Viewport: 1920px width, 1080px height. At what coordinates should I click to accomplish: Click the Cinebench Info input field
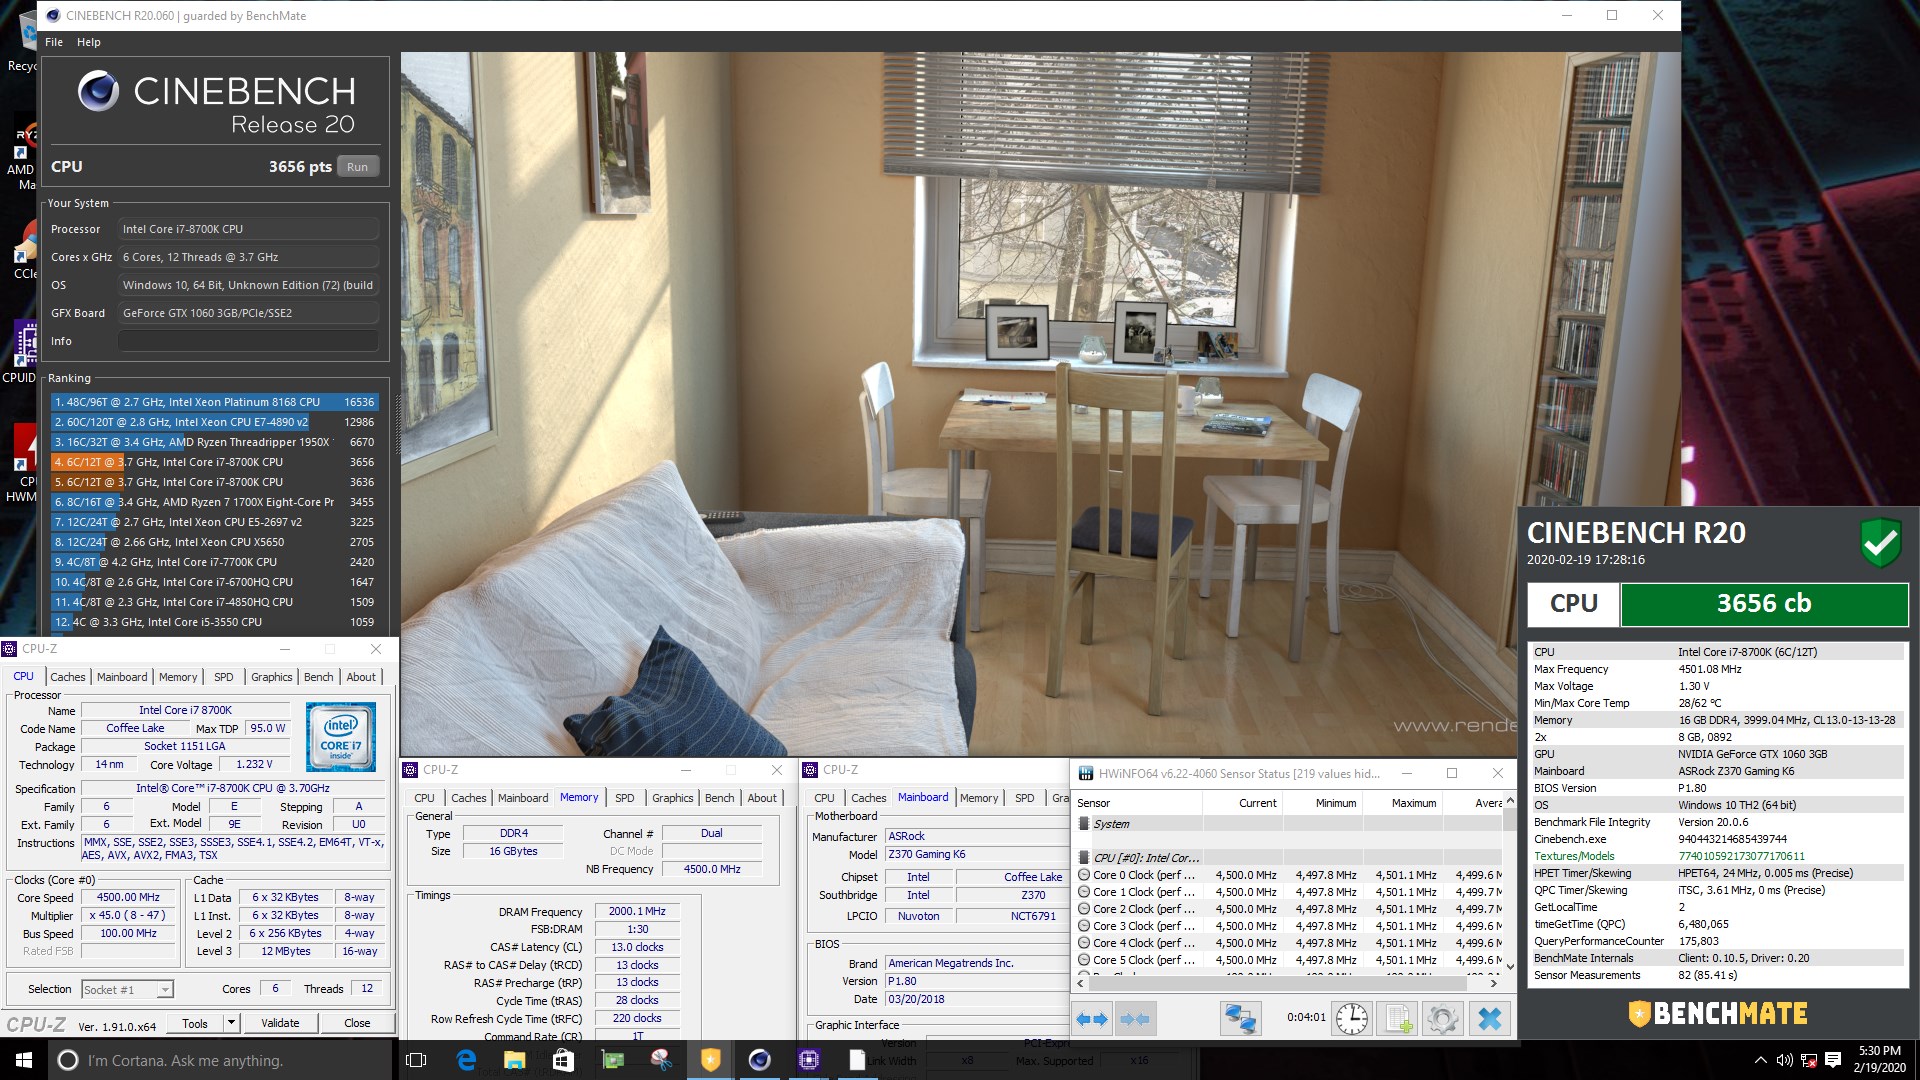coord(248,341)
